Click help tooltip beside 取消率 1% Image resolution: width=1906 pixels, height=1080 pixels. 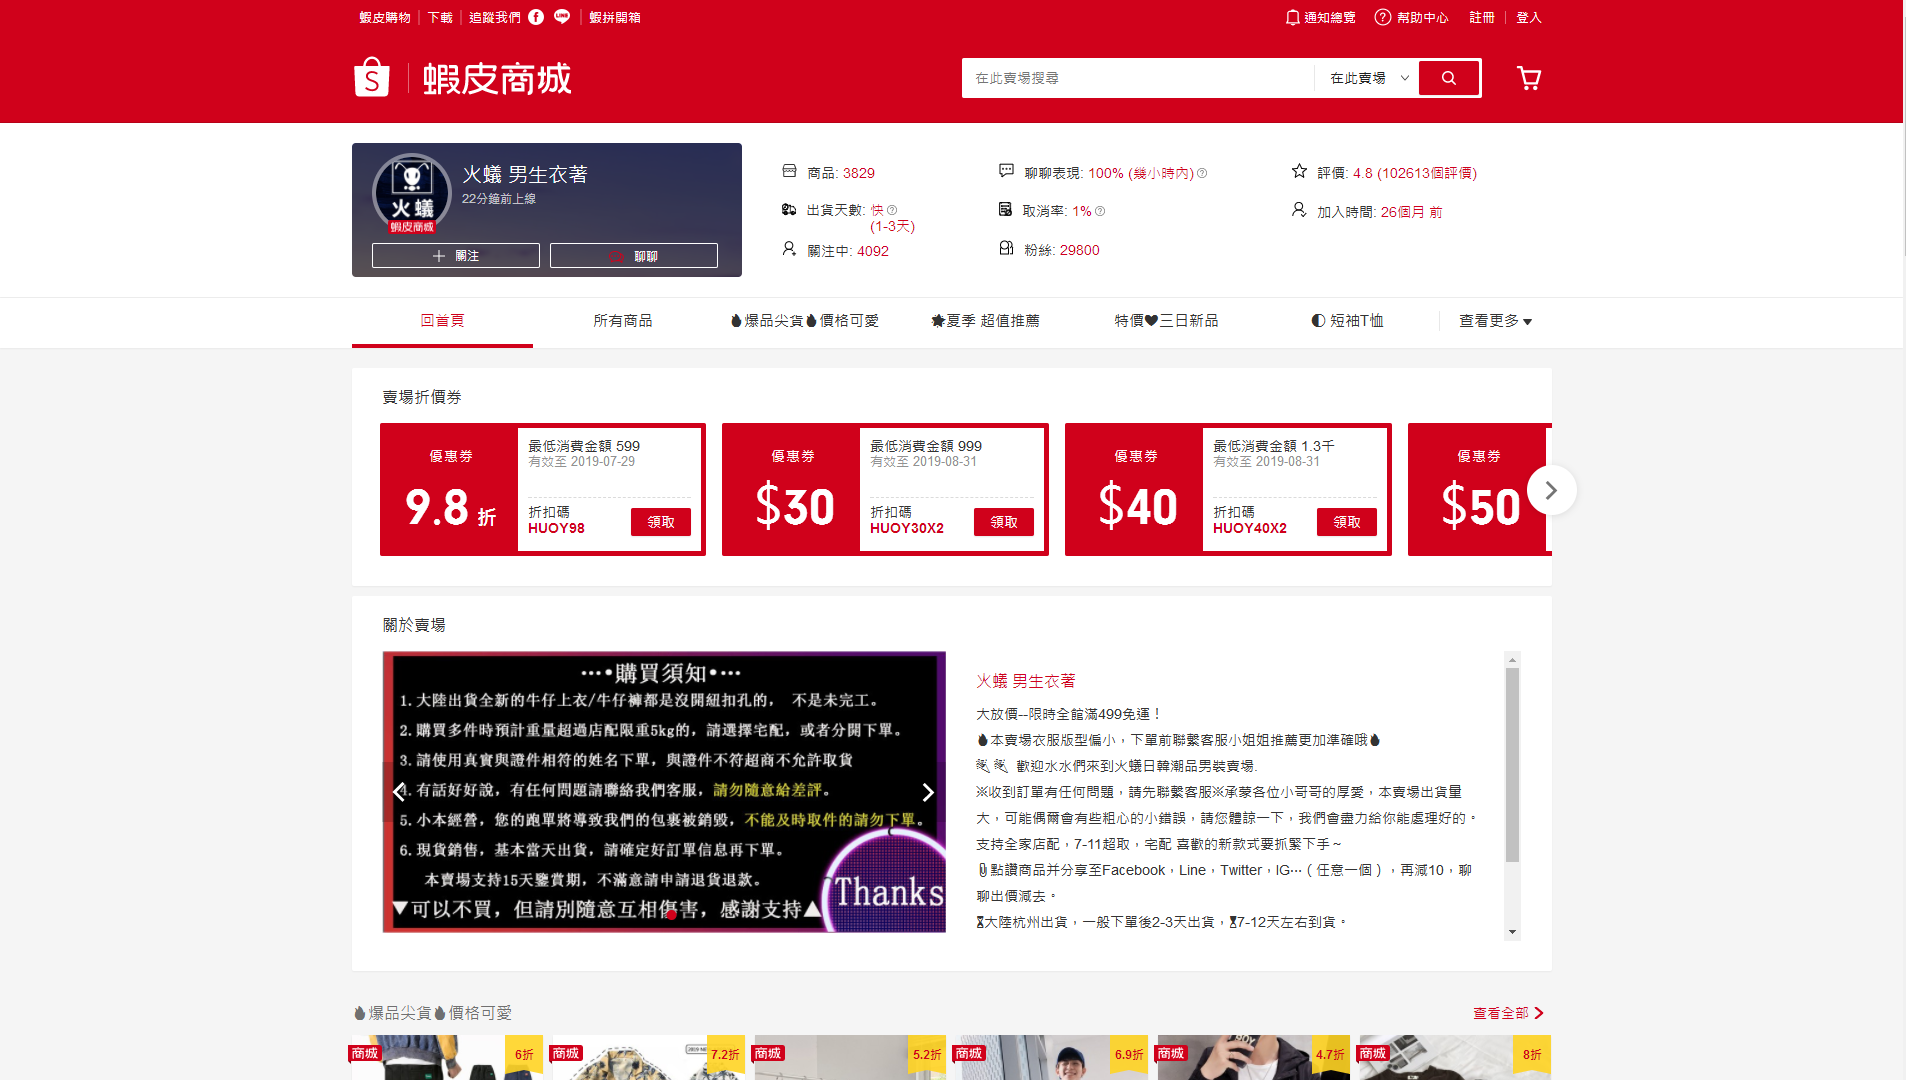pos(1100,211)
